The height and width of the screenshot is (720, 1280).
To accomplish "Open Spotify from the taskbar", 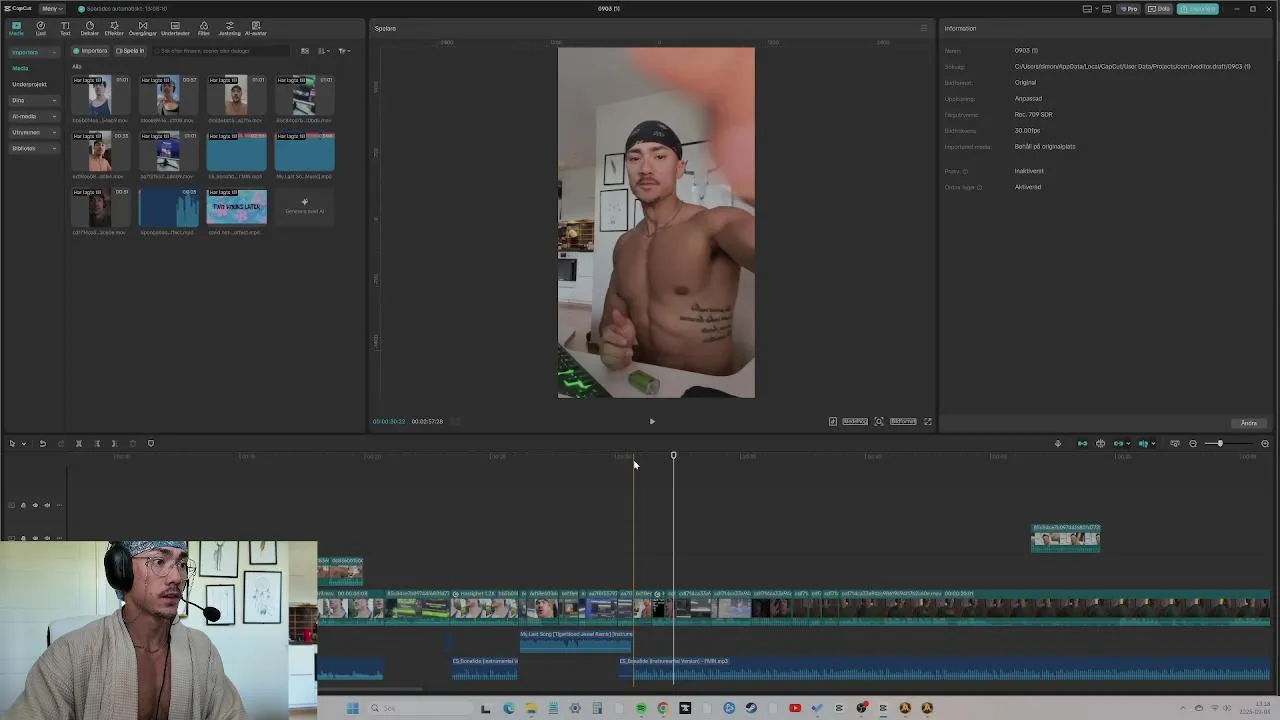I will click(x=641, y=708).
